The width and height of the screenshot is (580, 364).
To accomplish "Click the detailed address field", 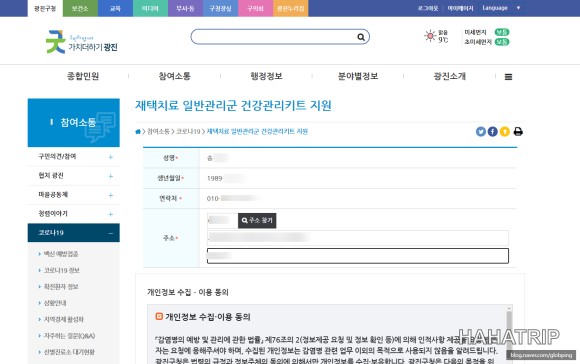I will pos(358,256).
